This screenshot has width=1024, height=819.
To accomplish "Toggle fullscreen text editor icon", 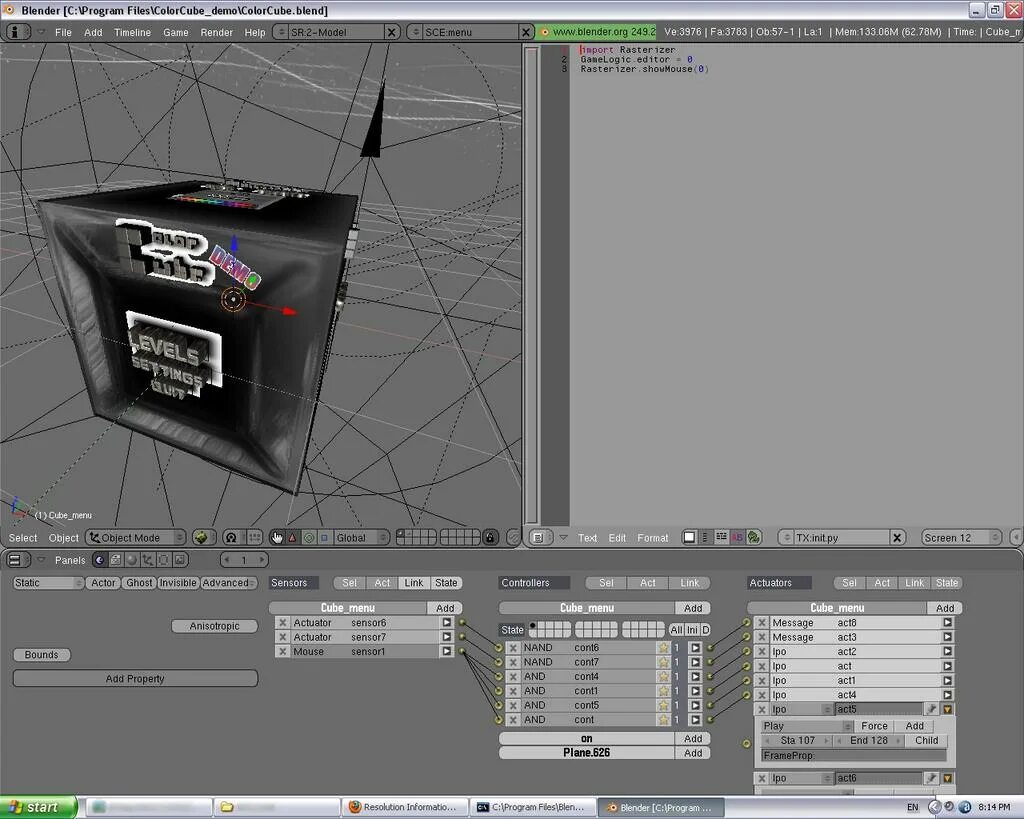I will [689, 538].
